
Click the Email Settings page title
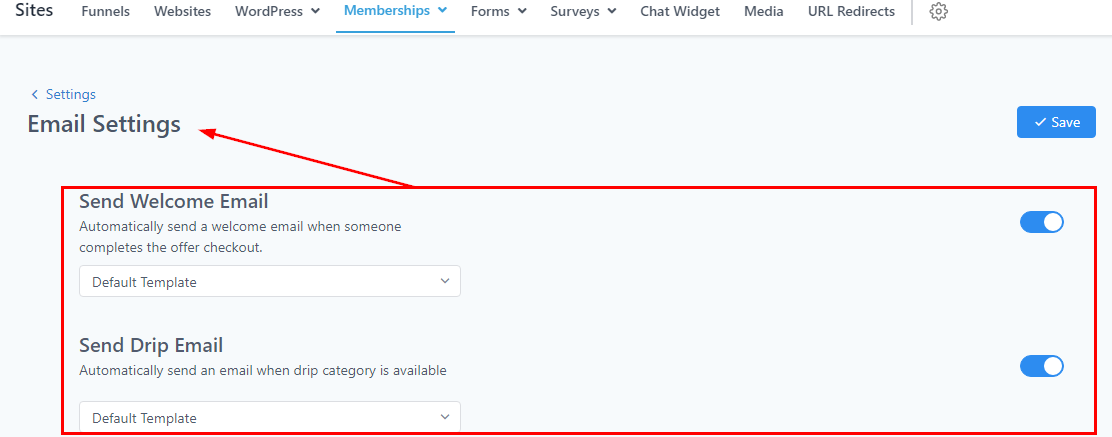click(104, 124)
